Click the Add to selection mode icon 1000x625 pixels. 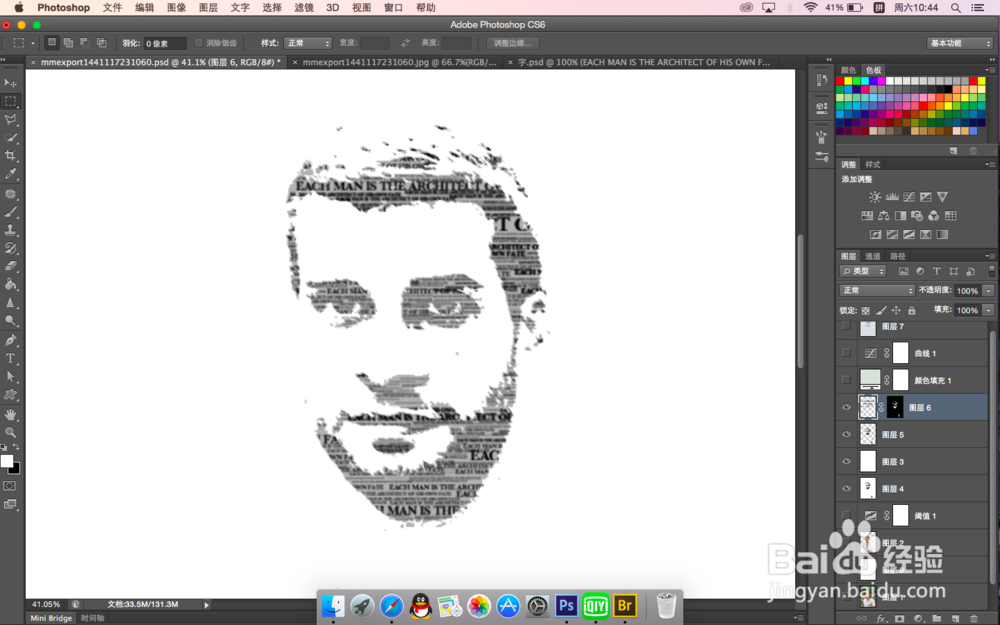pyautogui.click(x=68, y=43)
